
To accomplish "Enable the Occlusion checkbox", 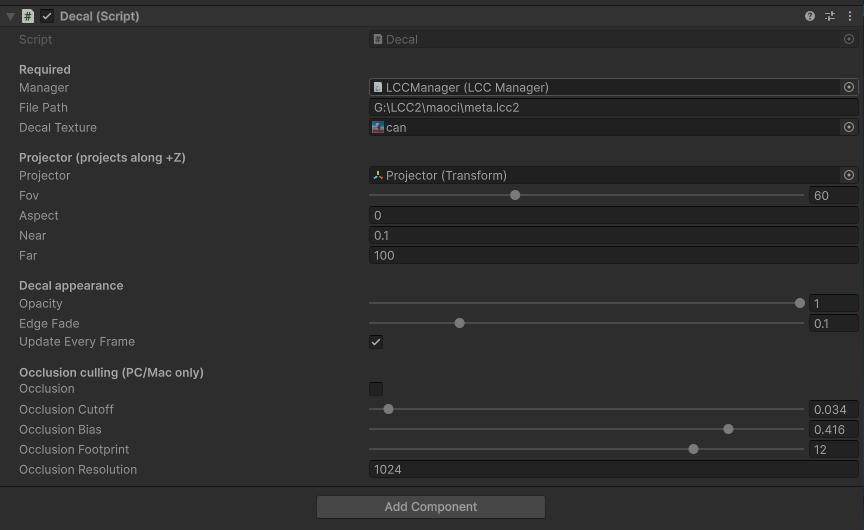I will coord(376,389).
